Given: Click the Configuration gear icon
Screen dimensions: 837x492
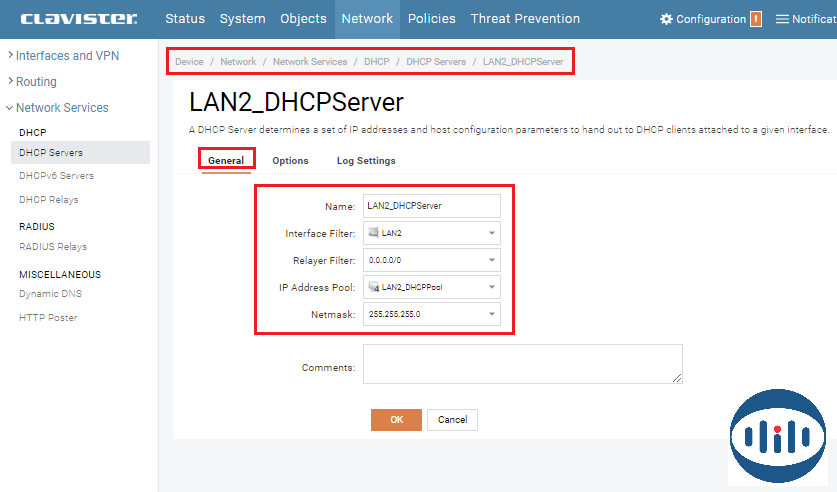Looking at the screenshot, I should pyautogui.click(x=667, y=19).
